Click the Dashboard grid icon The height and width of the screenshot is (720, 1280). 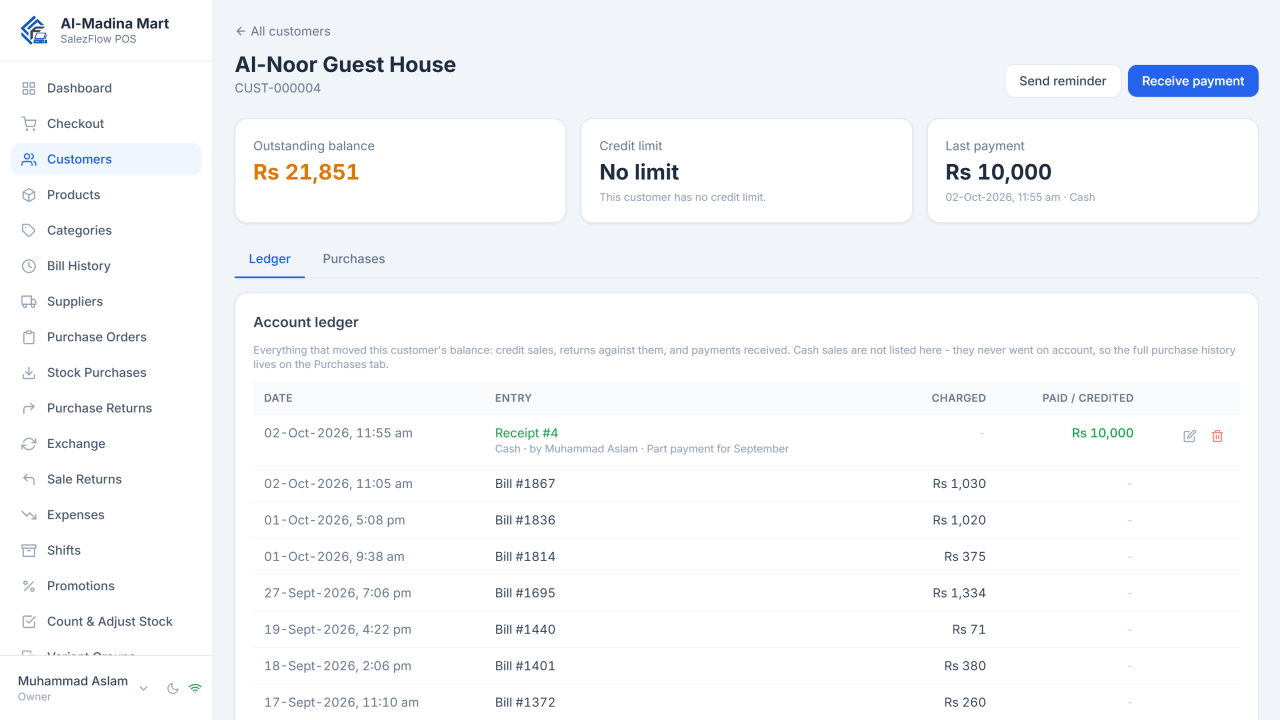click(x=29, y=88)
